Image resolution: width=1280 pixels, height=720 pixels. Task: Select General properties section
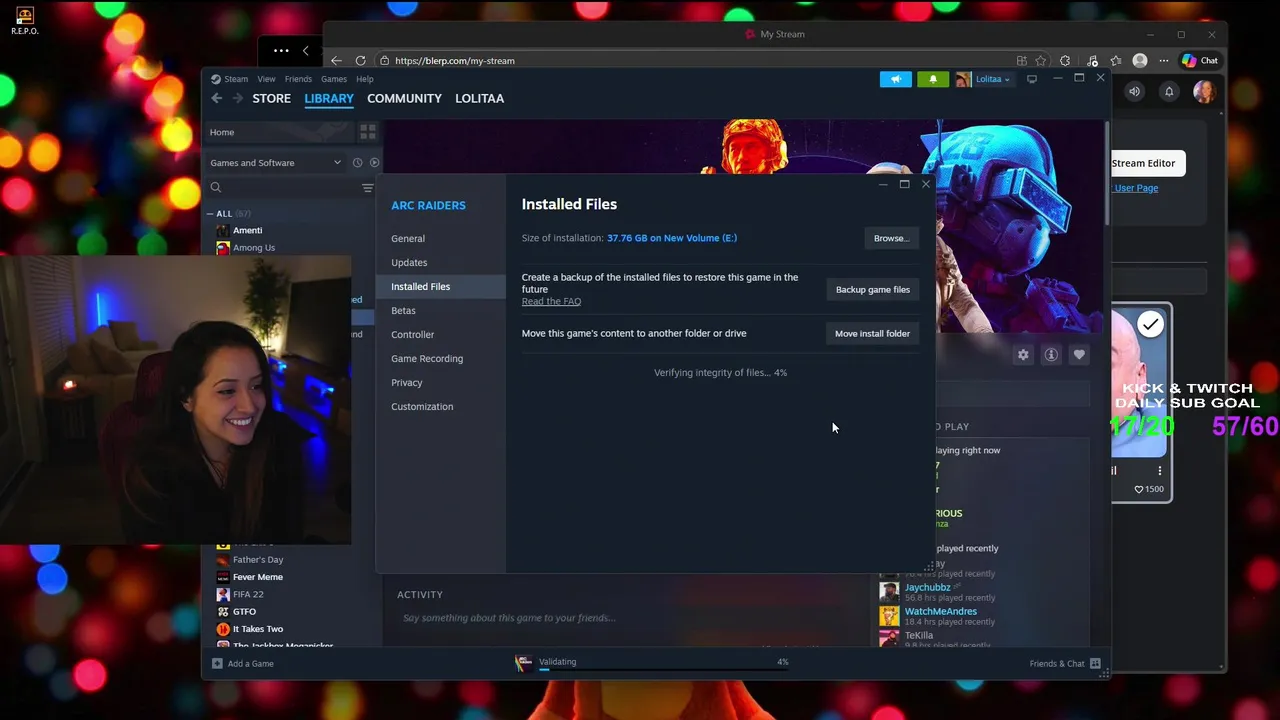click(440, 239)
